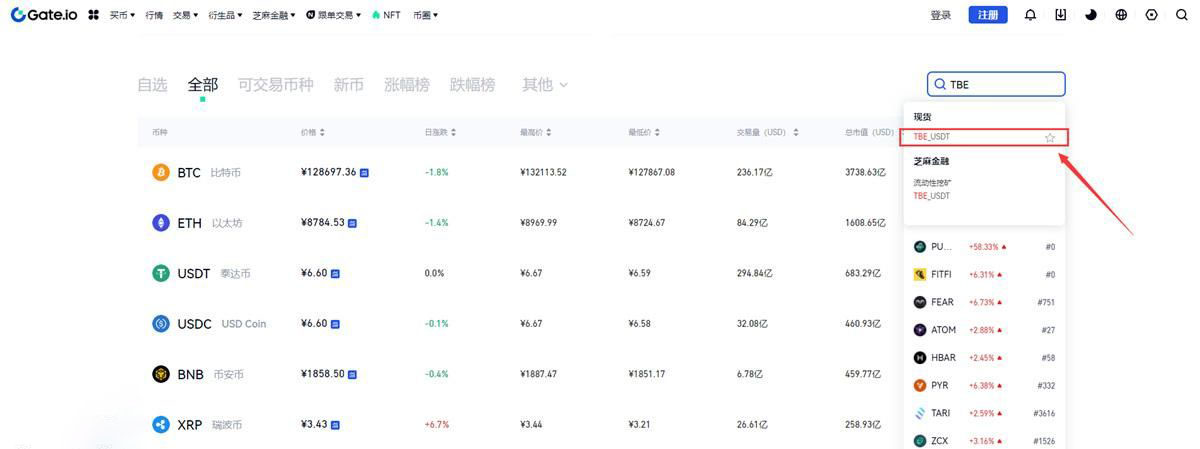Click the USDT coin icon

point(160,273)
